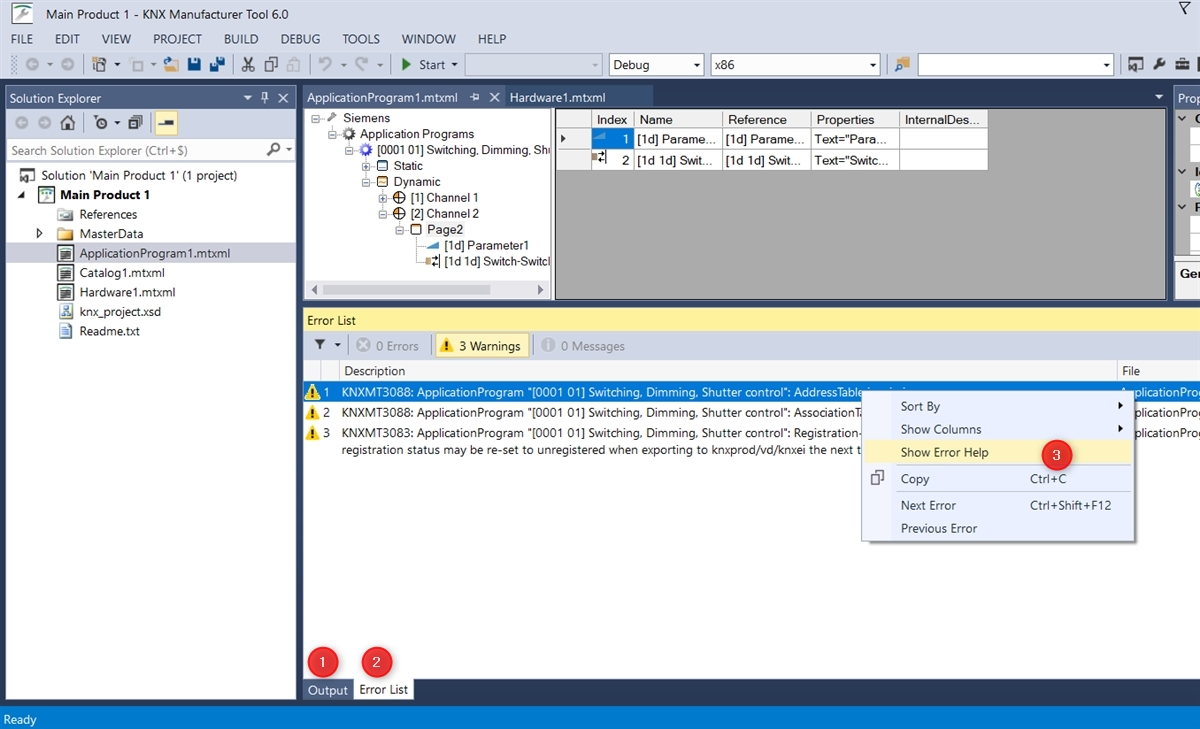Click the Find in Files toolbar icon

902,64
